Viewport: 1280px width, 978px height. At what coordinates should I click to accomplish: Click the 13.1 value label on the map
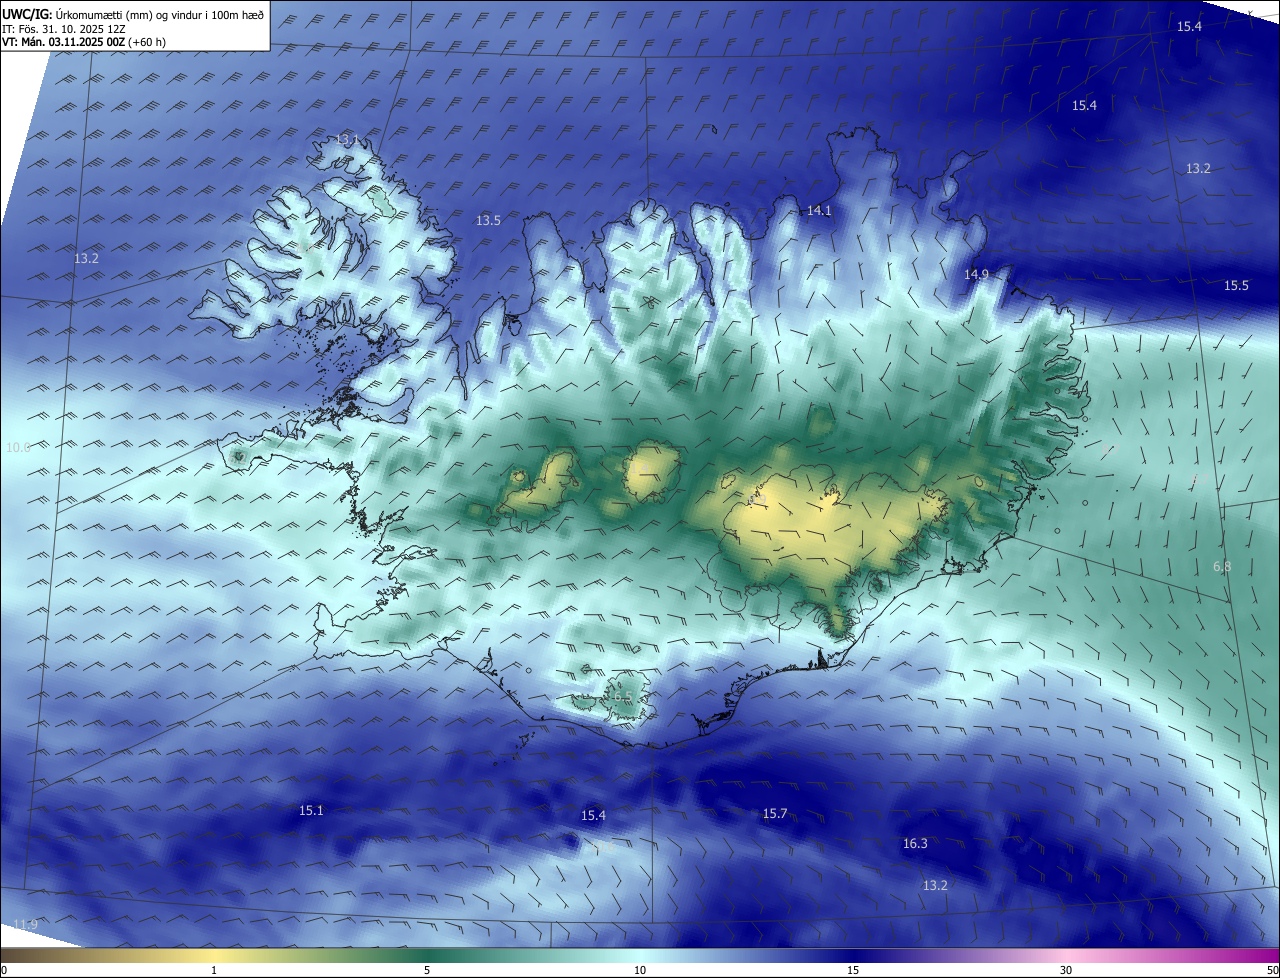(x=346, y=139)
